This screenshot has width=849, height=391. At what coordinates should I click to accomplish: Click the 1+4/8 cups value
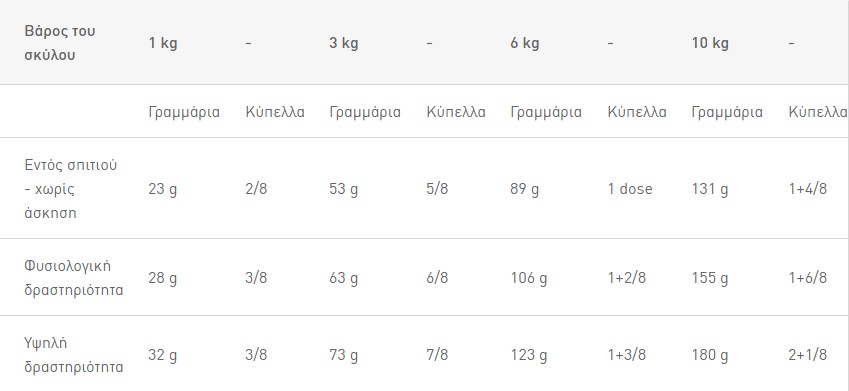(808, 189)
